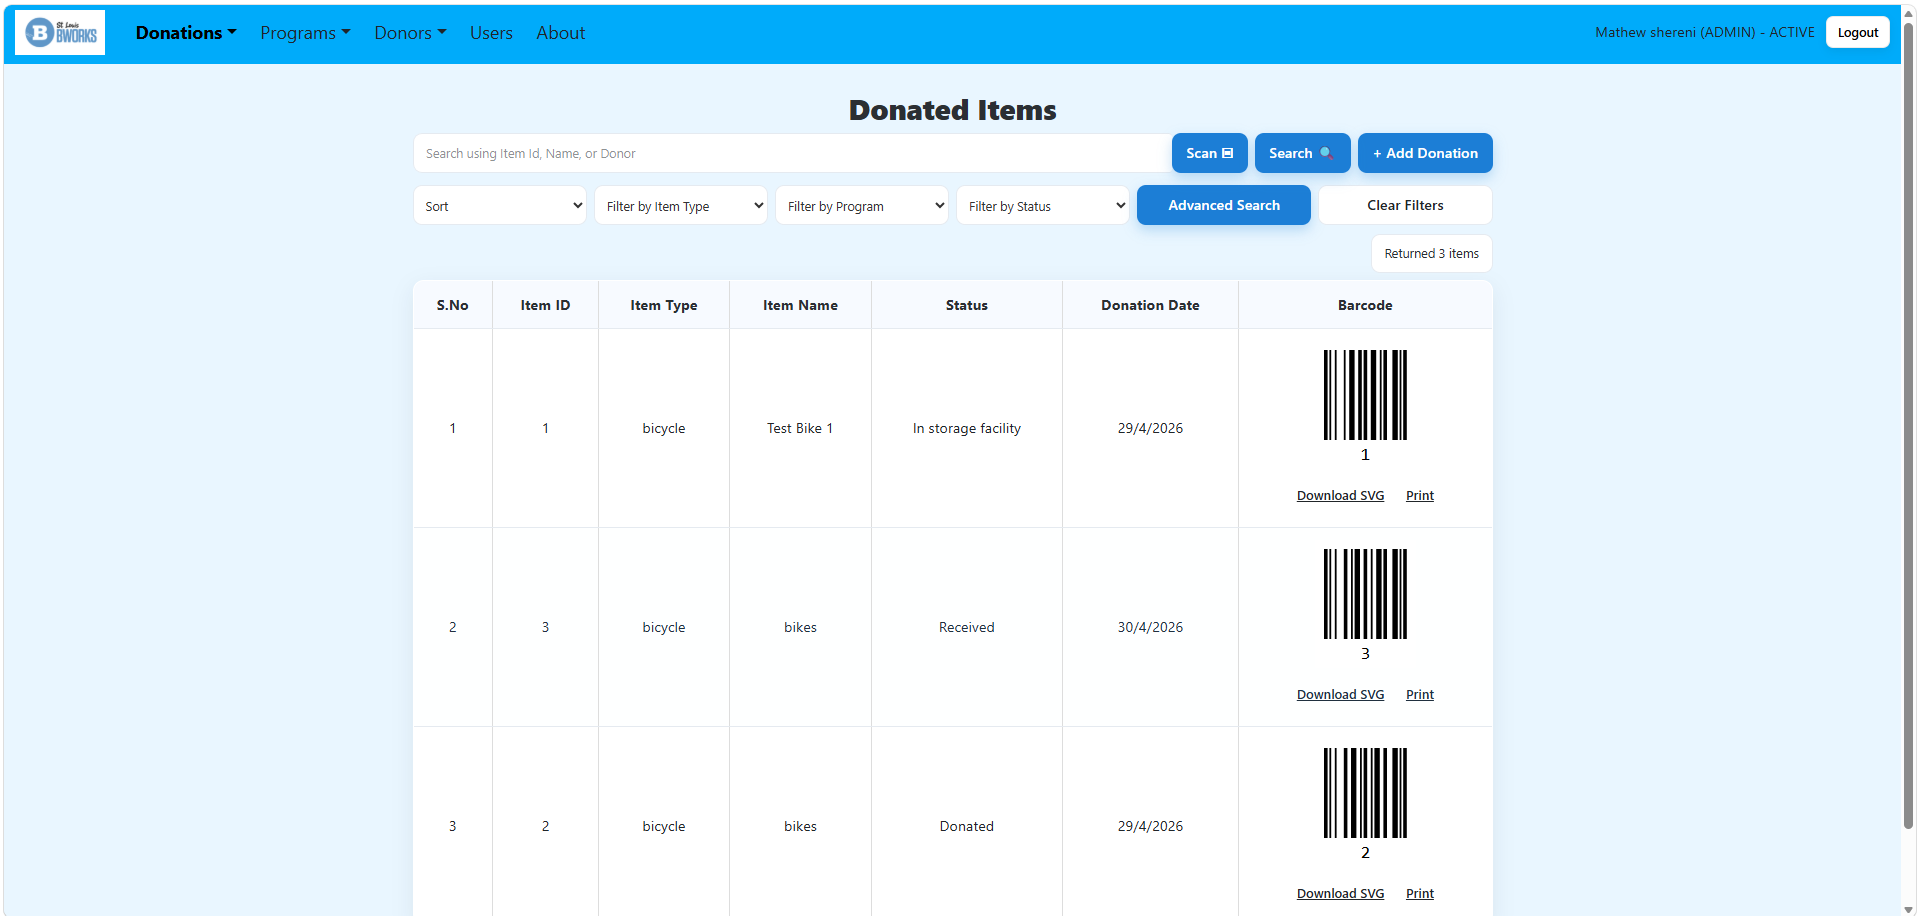
Task: Click the 'Received' status cell
Action: [x=967, y=627]
